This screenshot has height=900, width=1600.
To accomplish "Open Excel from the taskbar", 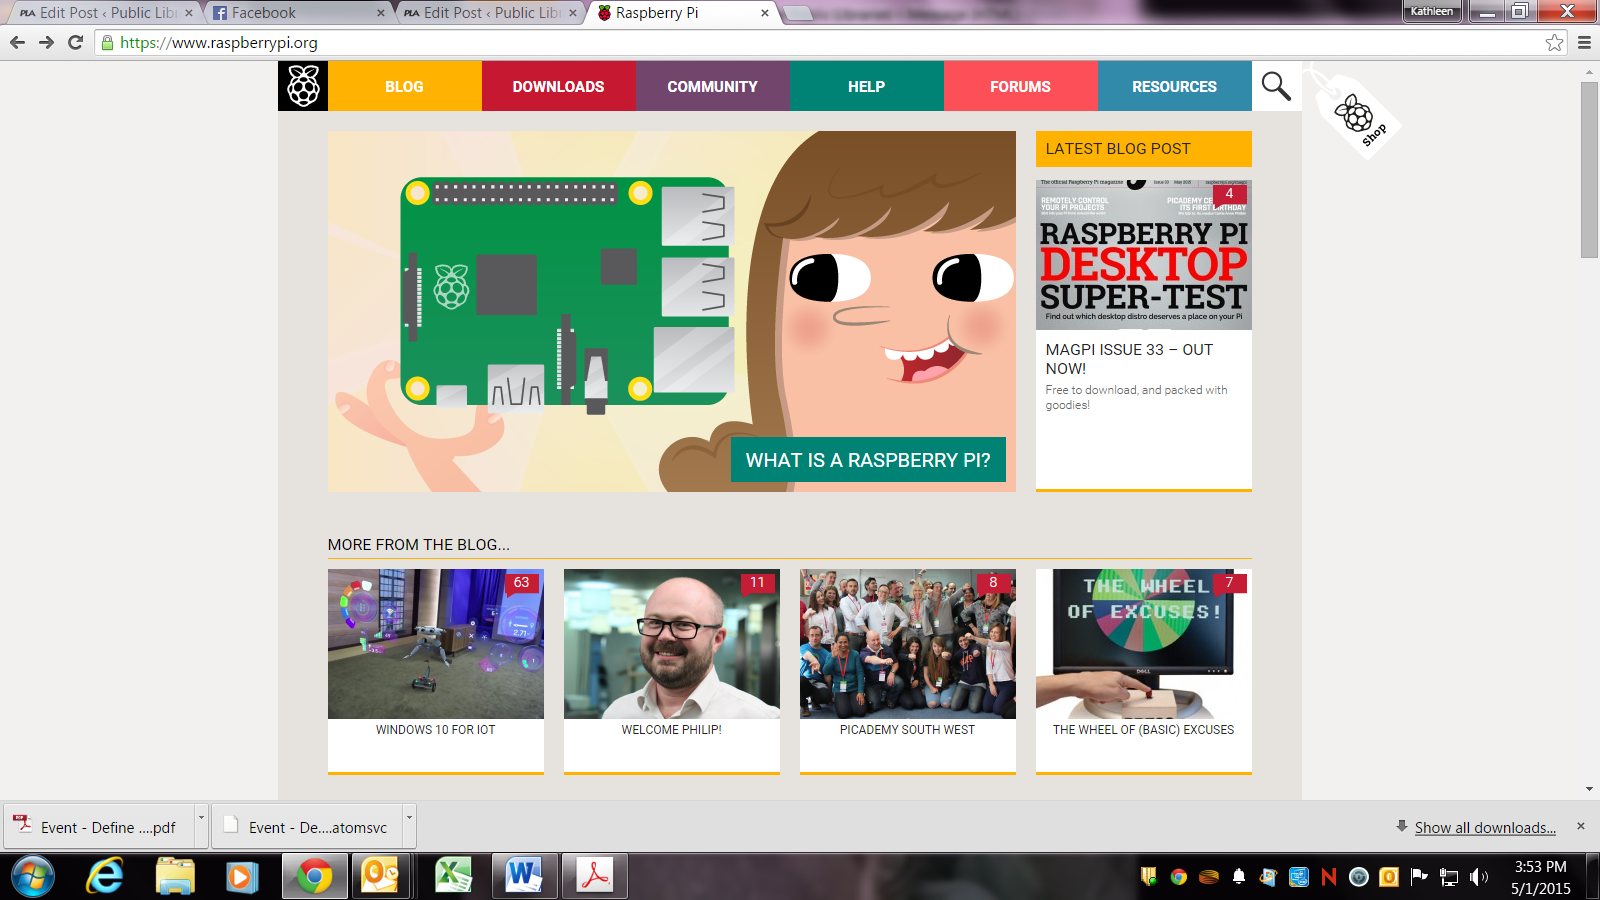I will (454, 877).
